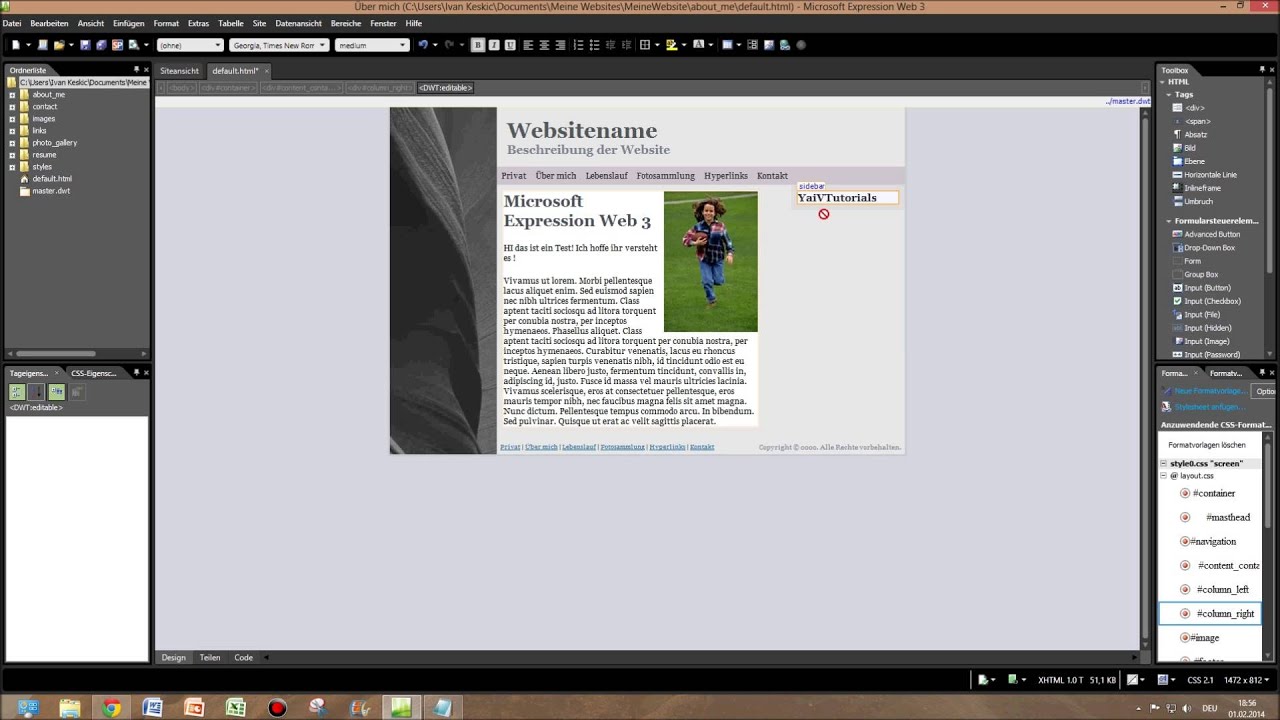The width and height of the screenshot is (1280, 720).
Task: Click the numbered list icon
Action: pos(579,45)
